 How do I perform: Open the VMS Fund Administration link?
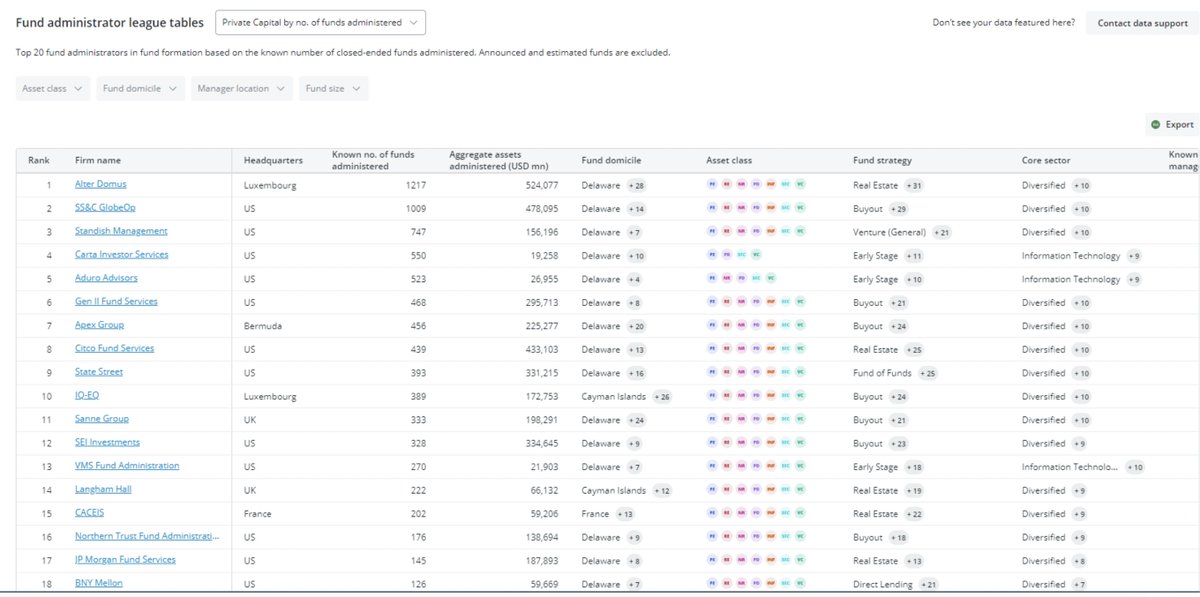coord(127,466)
